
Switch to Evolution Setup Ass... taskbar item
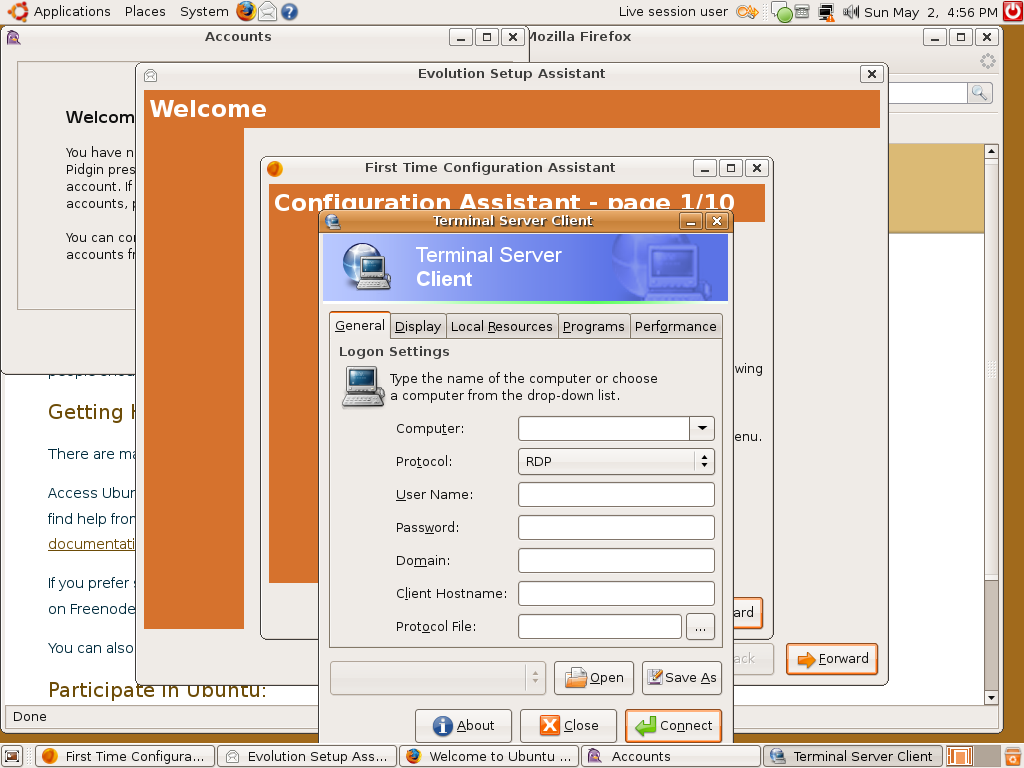tap(307, 756)
